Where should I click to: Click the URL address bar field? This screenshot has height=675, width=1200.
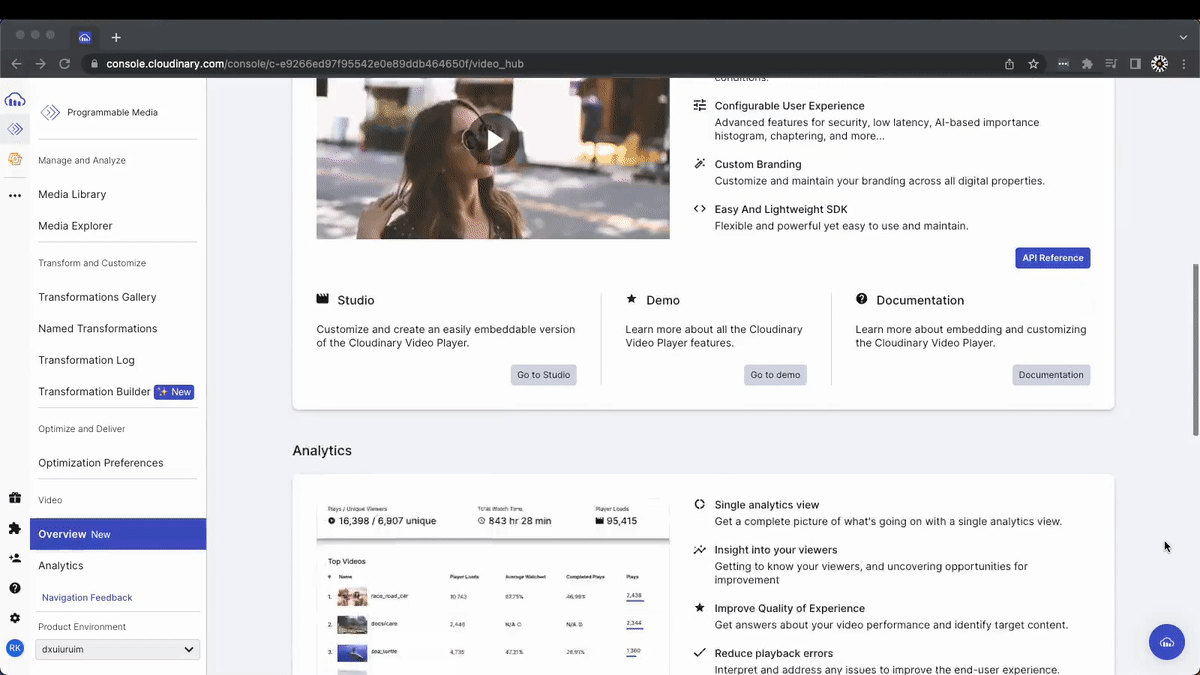[x=540, y=64]
